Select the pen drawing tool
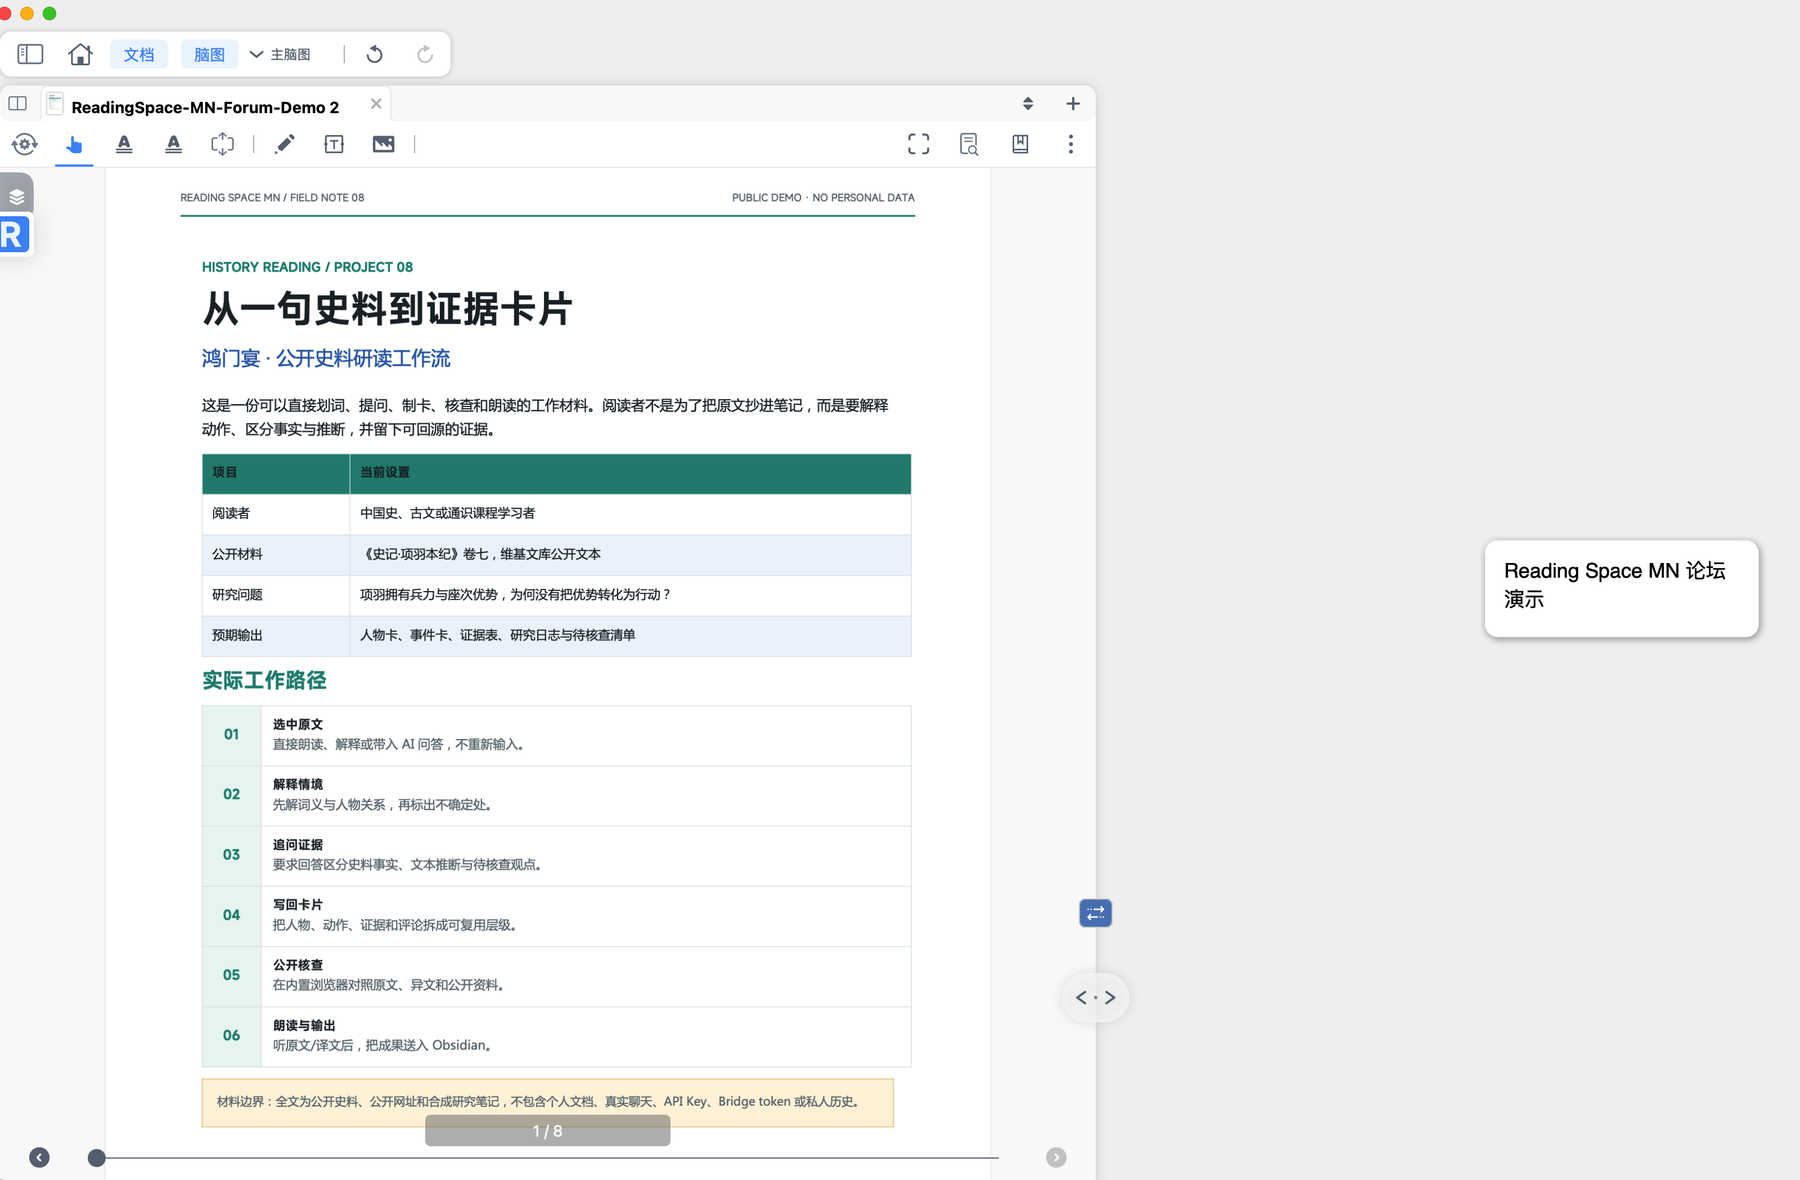1800x1180 pixels. coord(285,145)
